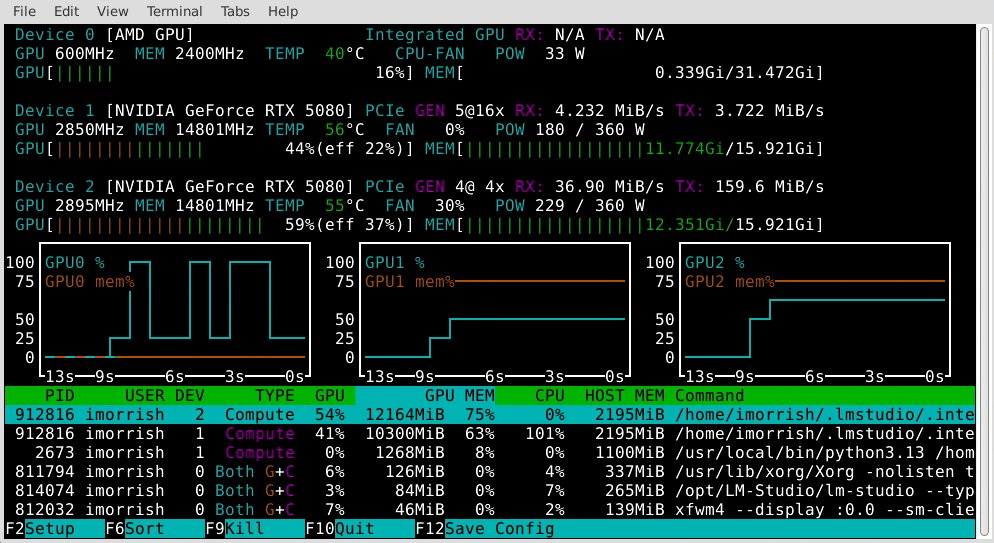Image resolution: width=994 pixels, height=543 pixels.
Task: Click Device 1 power reading 180 / 360 W
Action: 590,129
